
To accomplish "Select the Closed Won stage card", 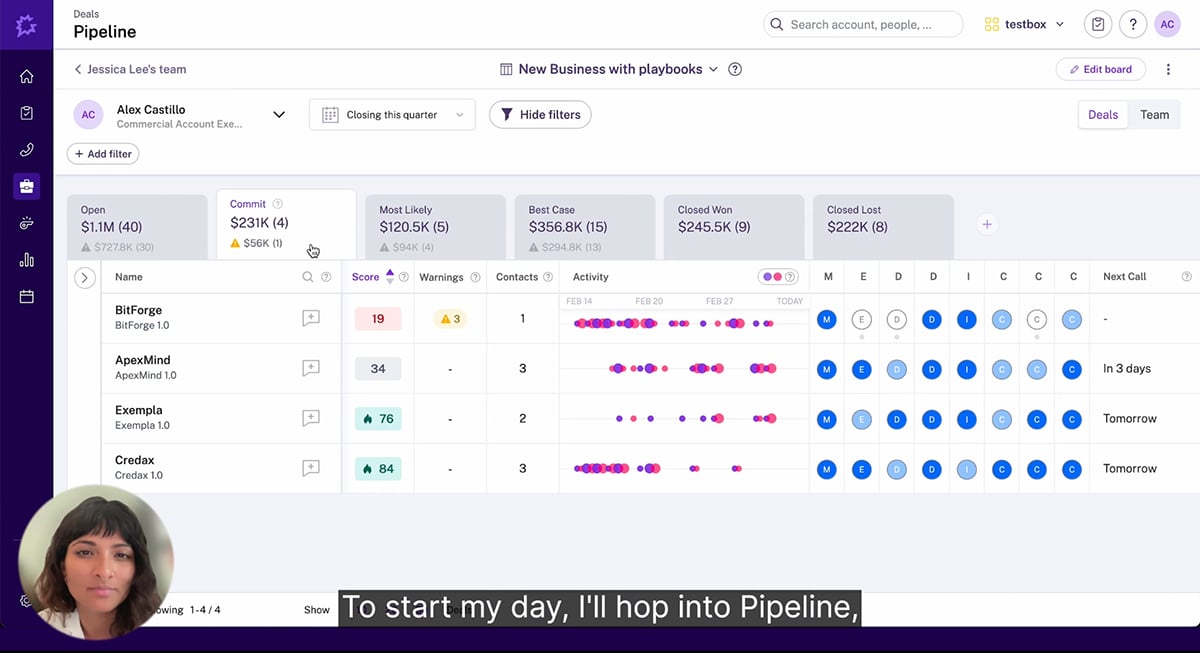I will pos(734,222).
